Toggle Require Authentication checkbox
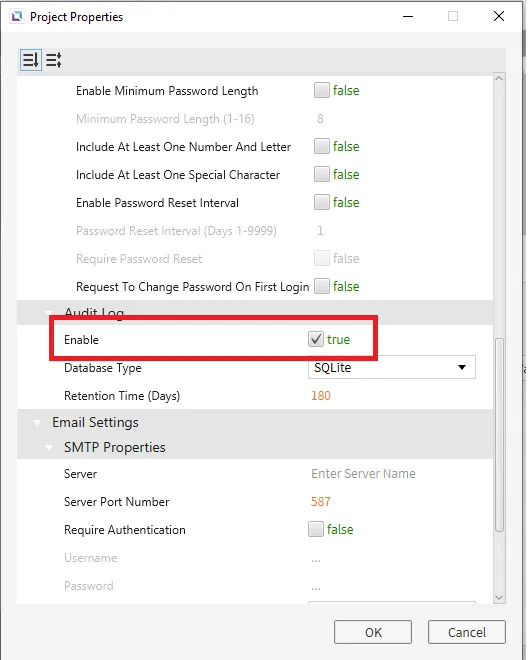 coord(316,530)
